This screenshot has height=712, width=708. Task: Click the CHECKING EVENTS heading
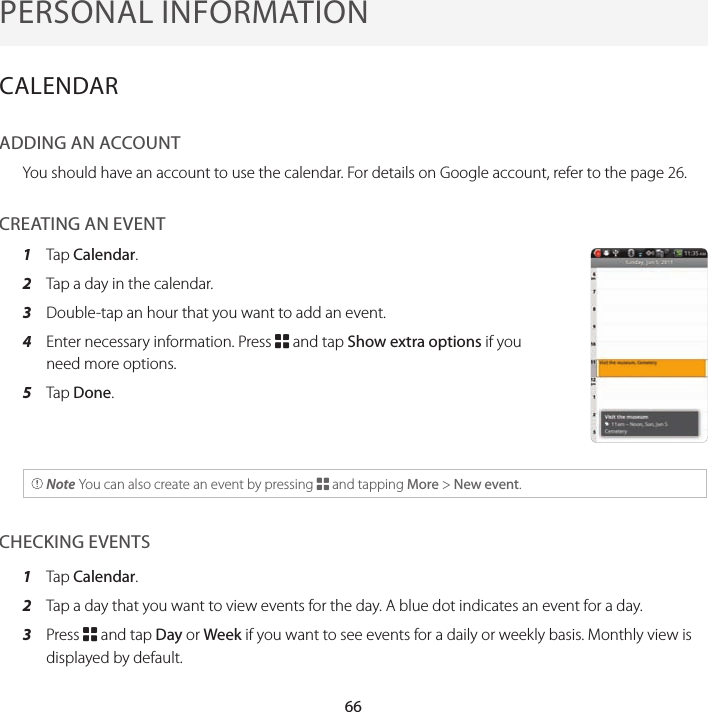[x=75, y=543]
